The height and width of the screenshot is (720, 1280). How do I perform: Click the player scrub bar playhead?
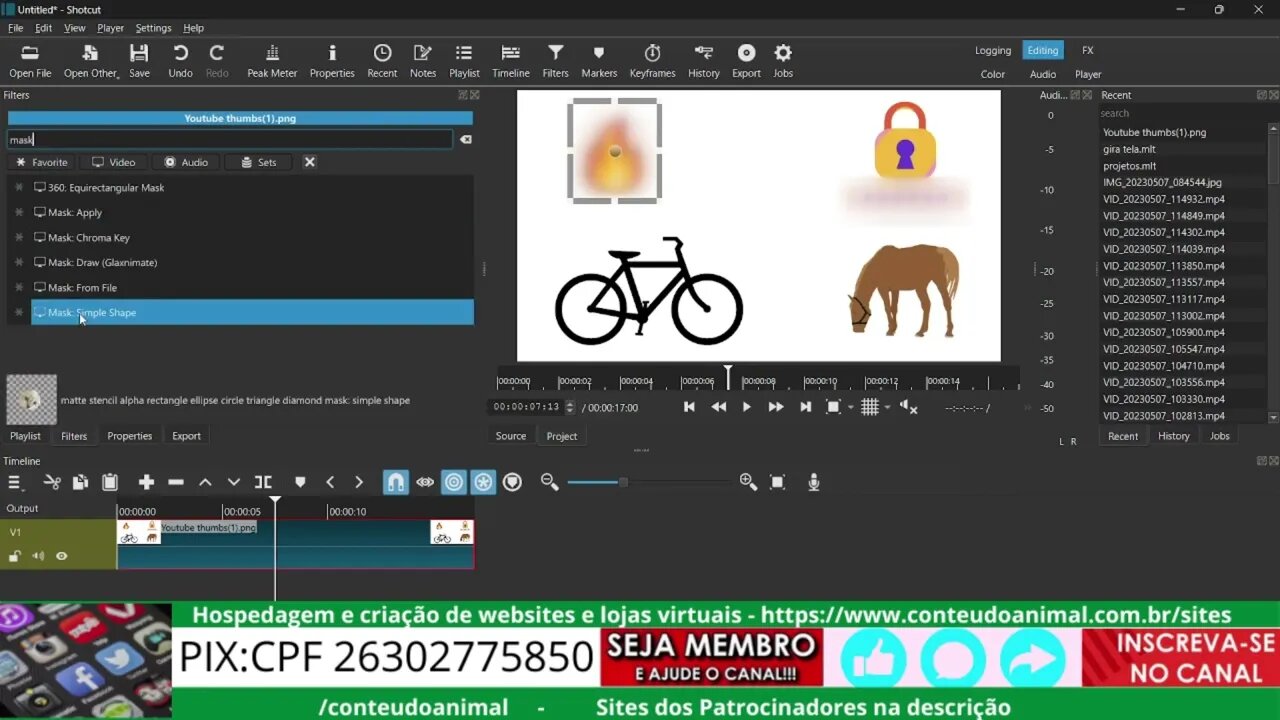tap(728, 377)
